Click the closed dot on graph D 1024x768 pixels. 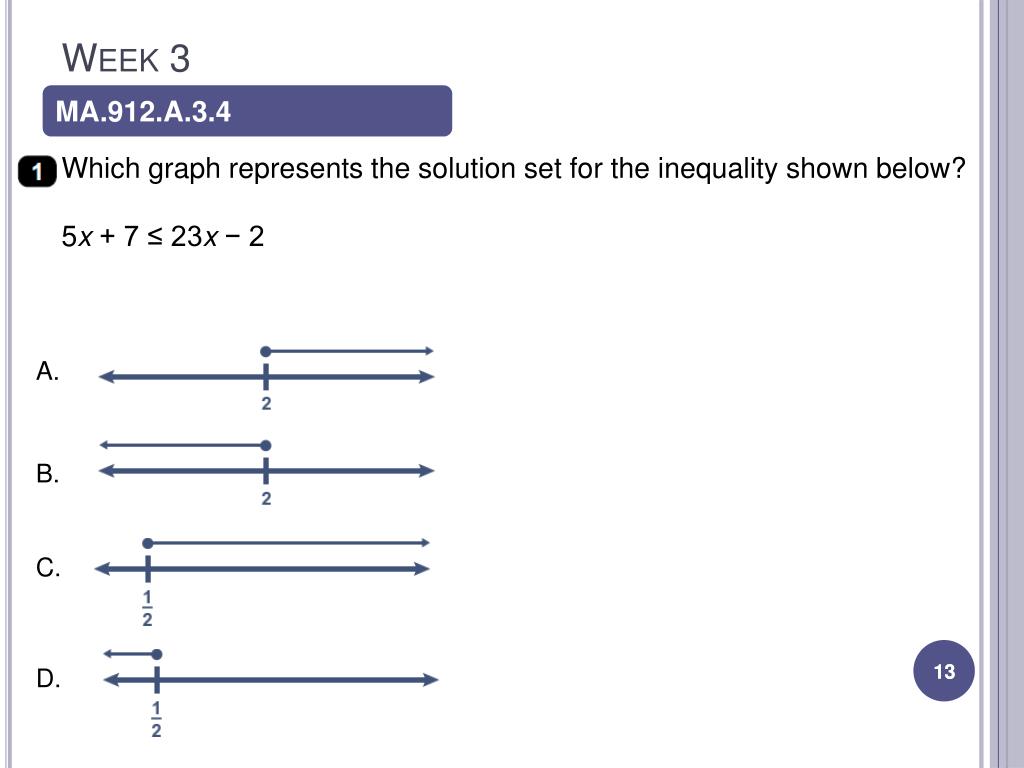click(157, 654)
